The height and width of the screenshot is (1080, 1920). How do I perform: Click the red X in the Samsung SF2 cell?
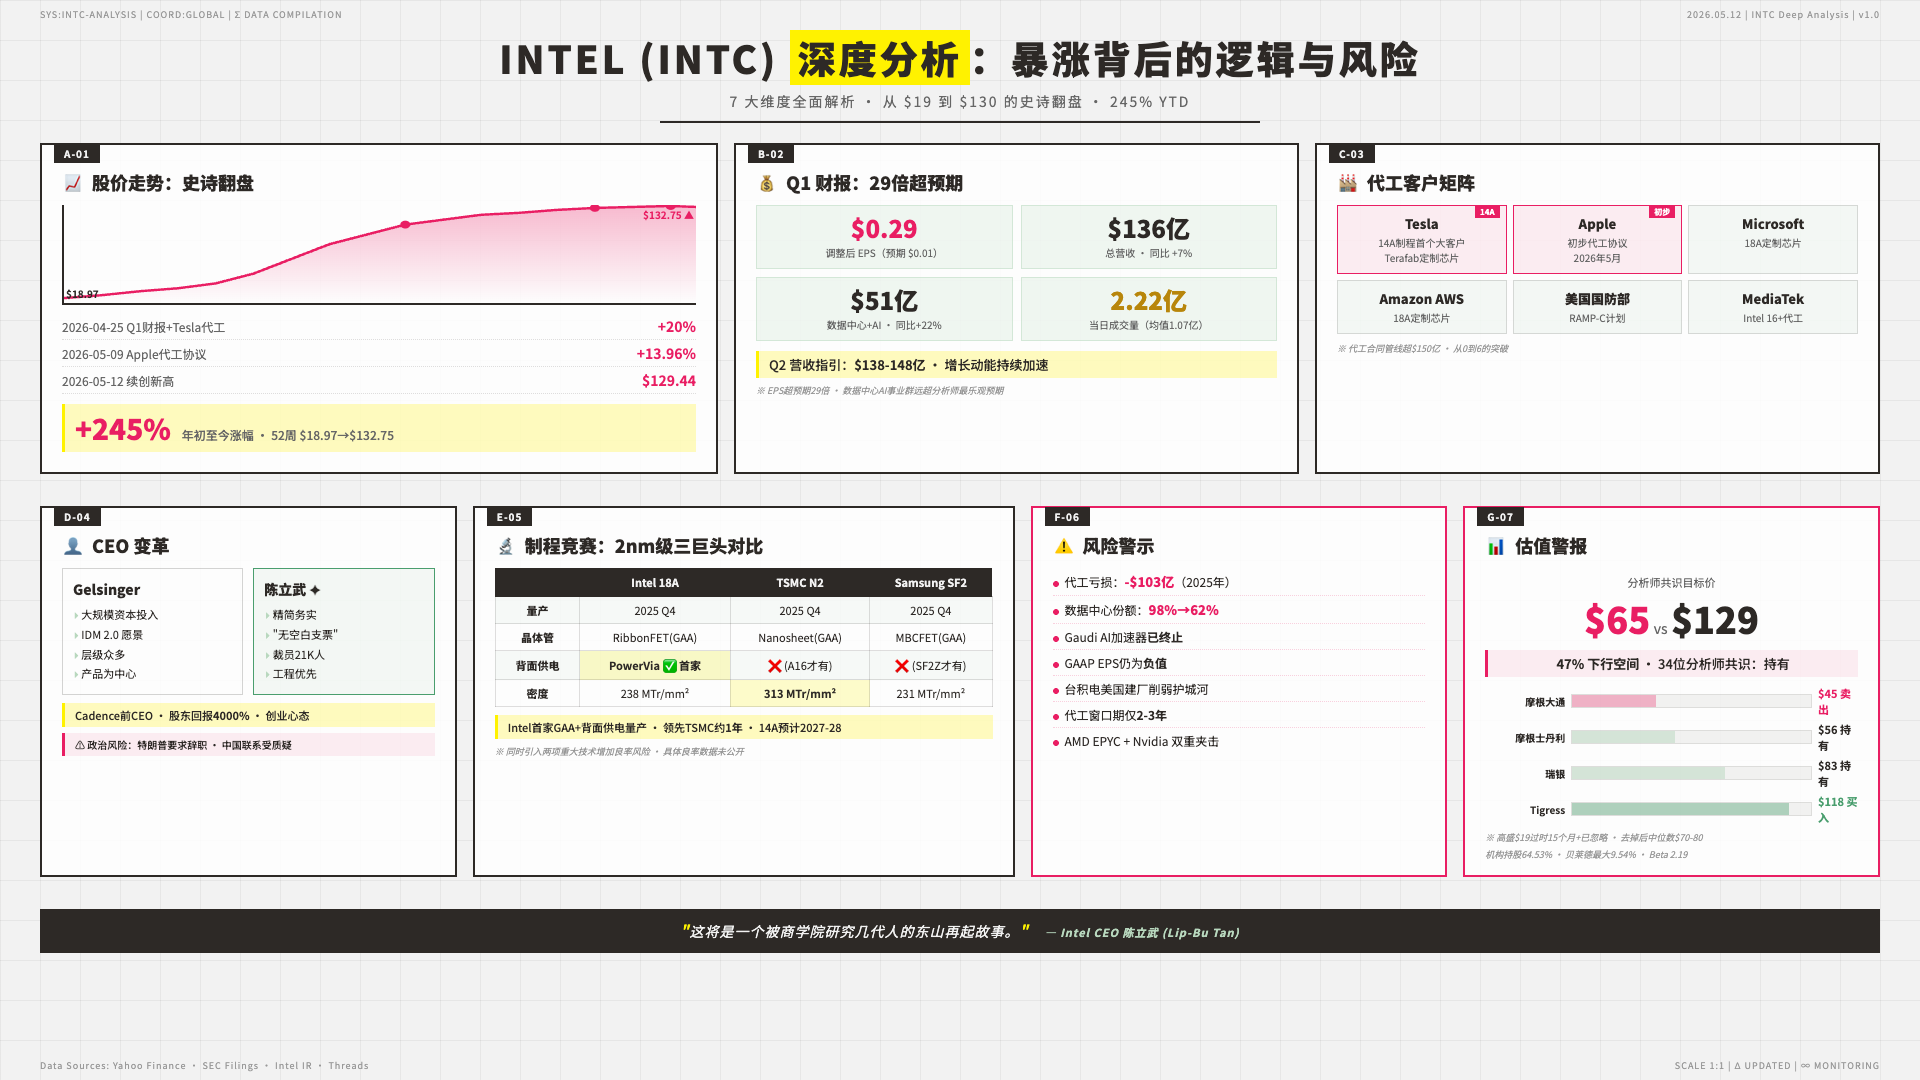pyautogui.click(x=902, y=666)
